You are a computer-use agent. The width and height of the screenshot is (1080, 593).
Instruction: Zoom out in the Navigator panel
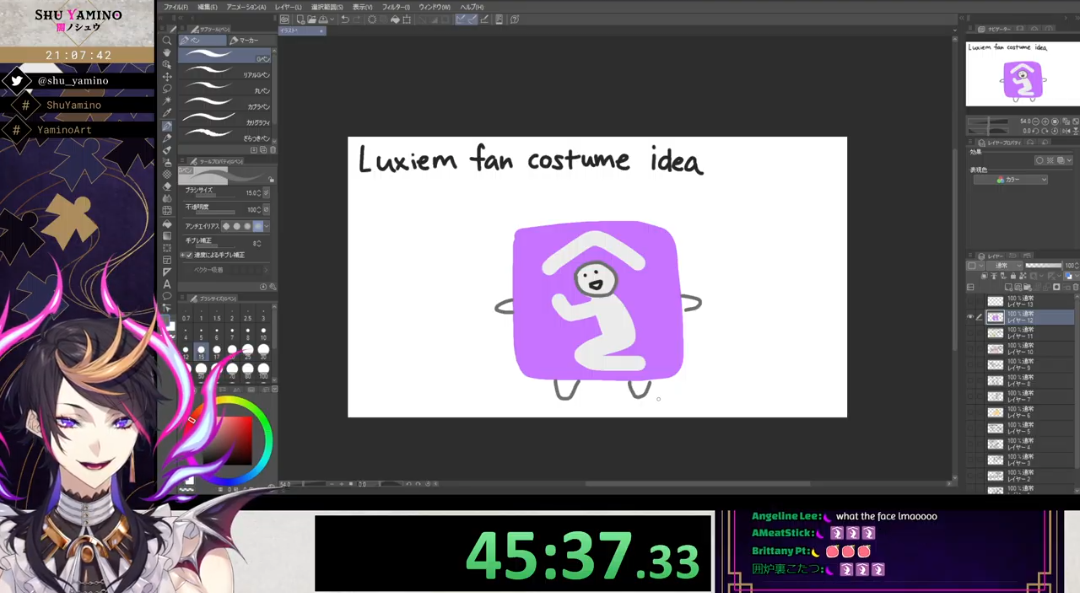1036,121
